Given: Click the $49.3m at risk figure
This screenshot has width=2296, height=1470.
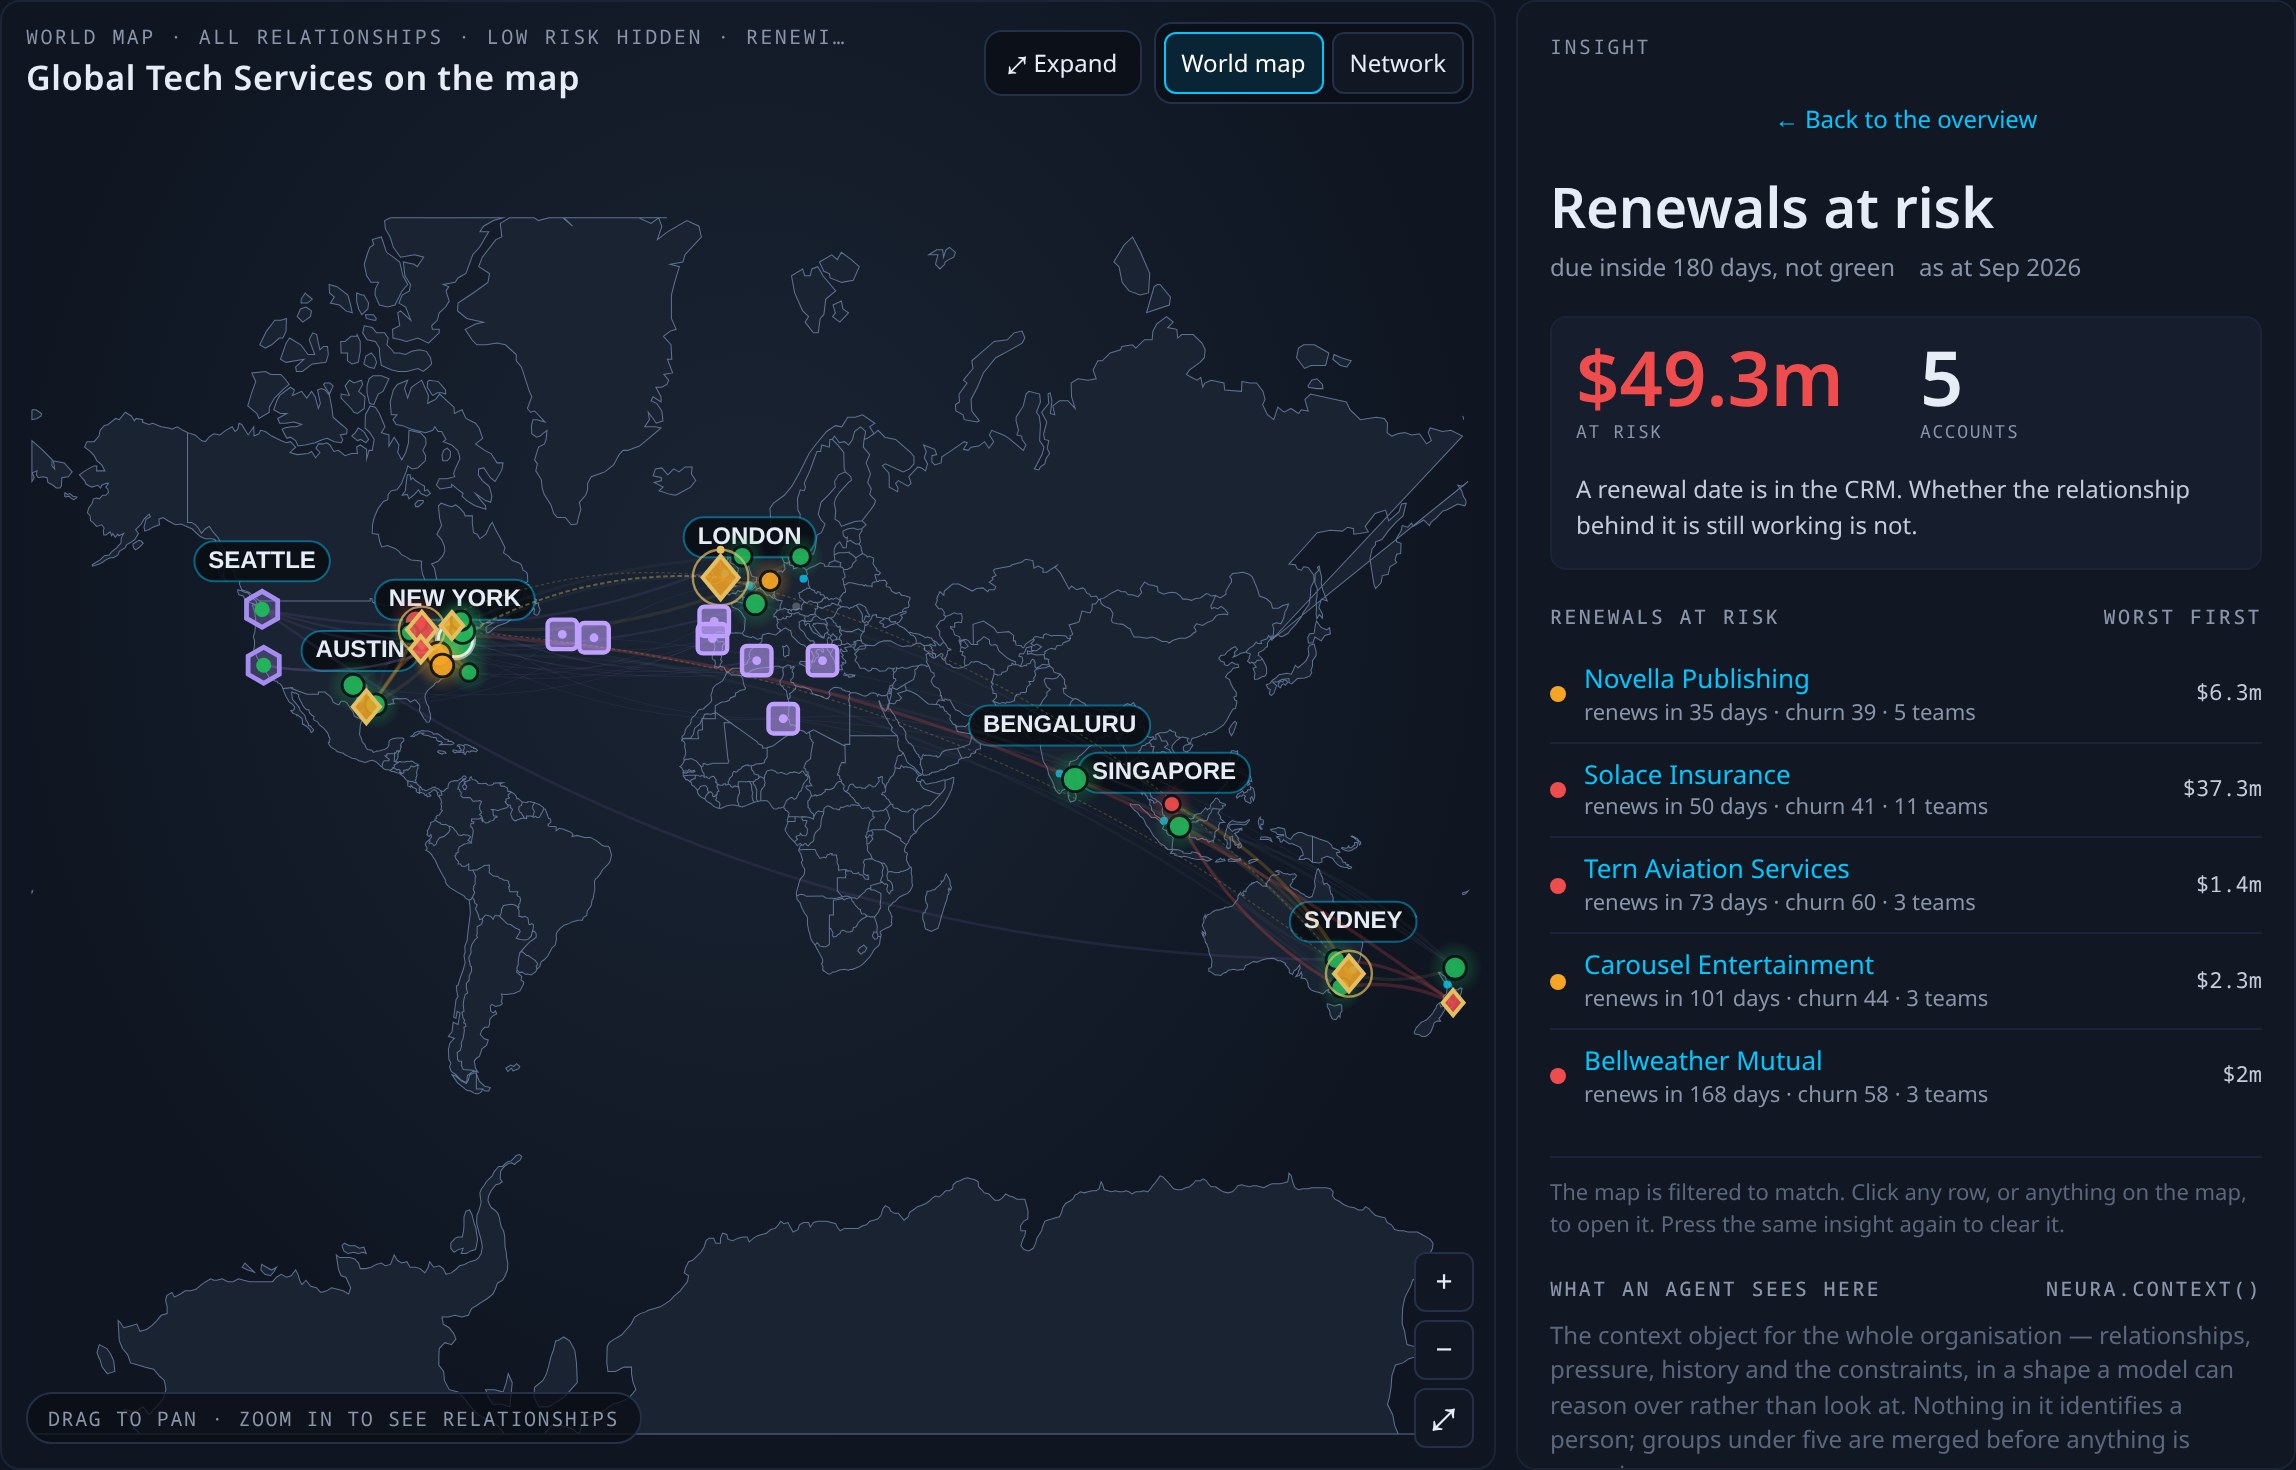Looking at the screenshot, I should (x=1708, y=380).
